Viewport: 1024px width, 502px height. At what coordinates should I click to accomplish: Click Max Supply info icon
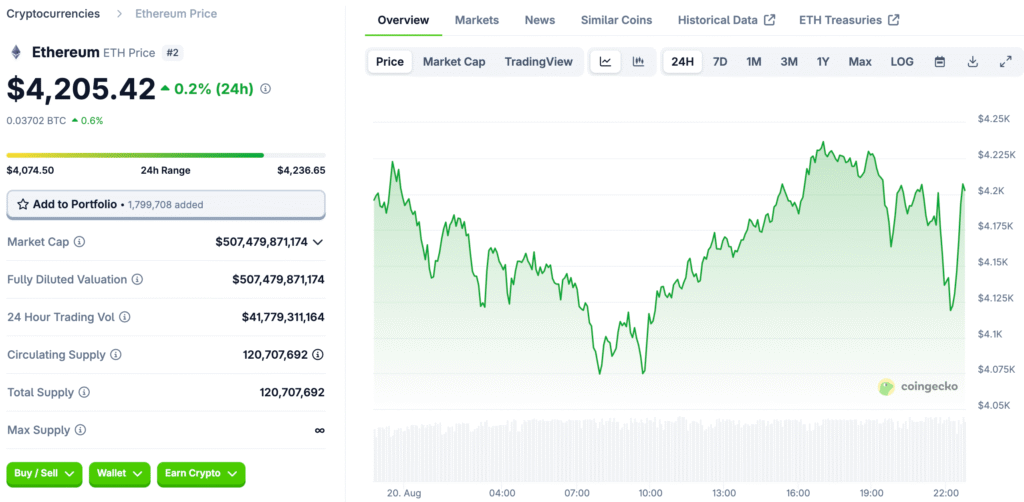tap(80, 430)
